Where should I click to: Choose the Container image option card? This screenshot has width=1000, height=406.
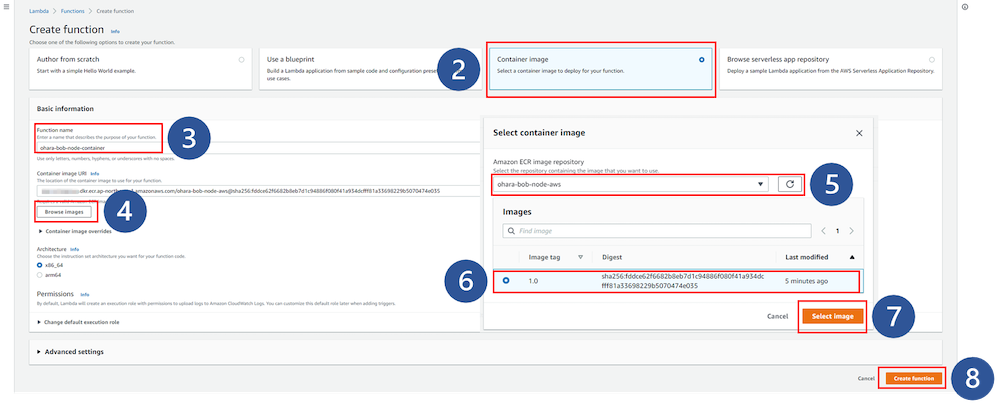(600, 67)
